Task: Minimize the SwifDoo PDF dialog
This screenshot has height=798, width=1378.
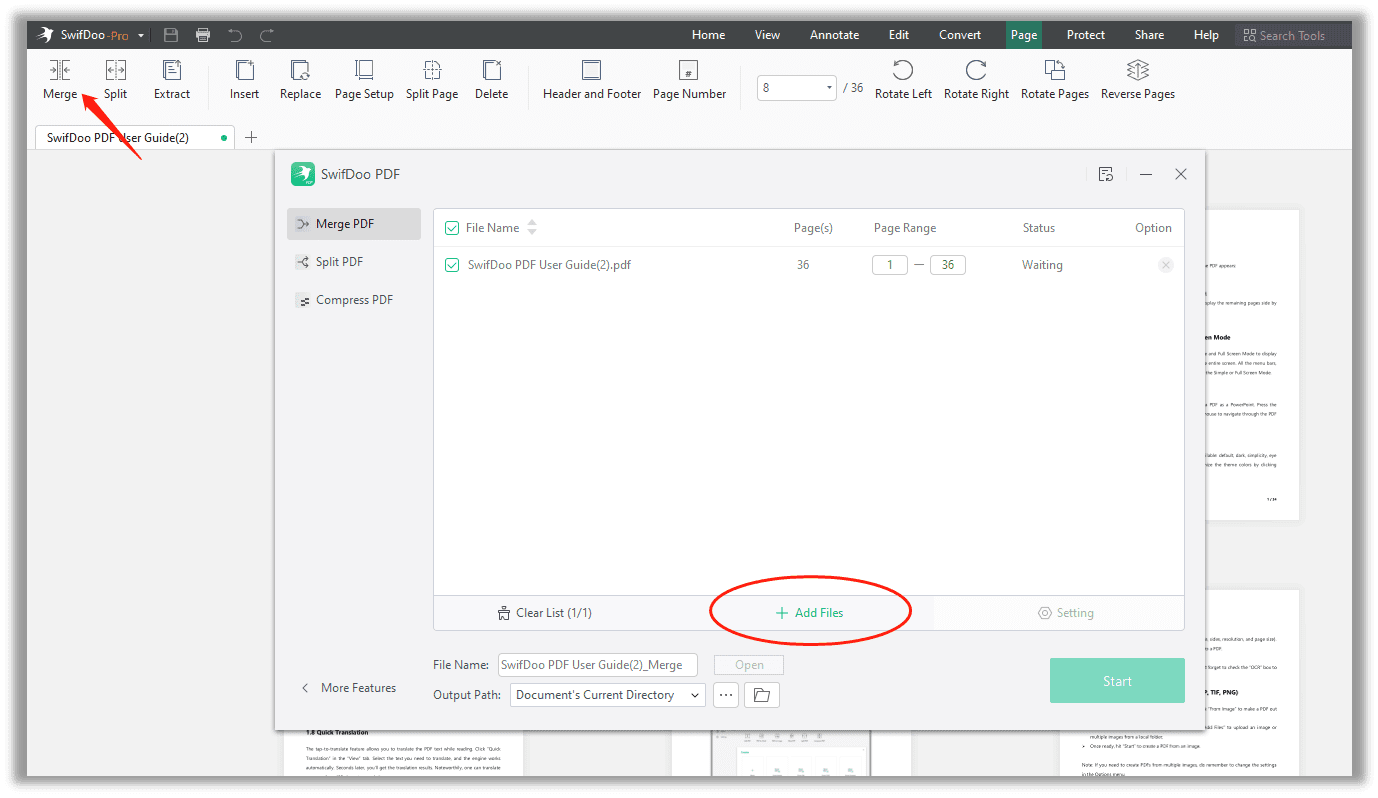Action: 1146,174
